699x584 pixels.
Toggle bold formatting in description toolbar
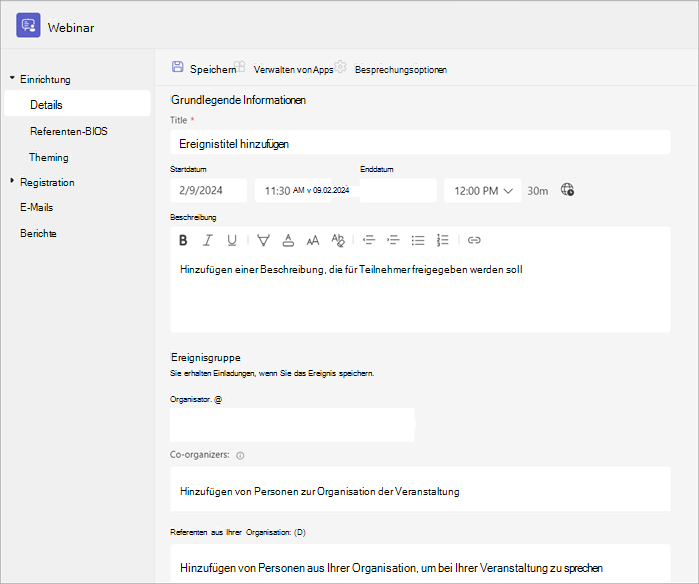click(183, 240)
